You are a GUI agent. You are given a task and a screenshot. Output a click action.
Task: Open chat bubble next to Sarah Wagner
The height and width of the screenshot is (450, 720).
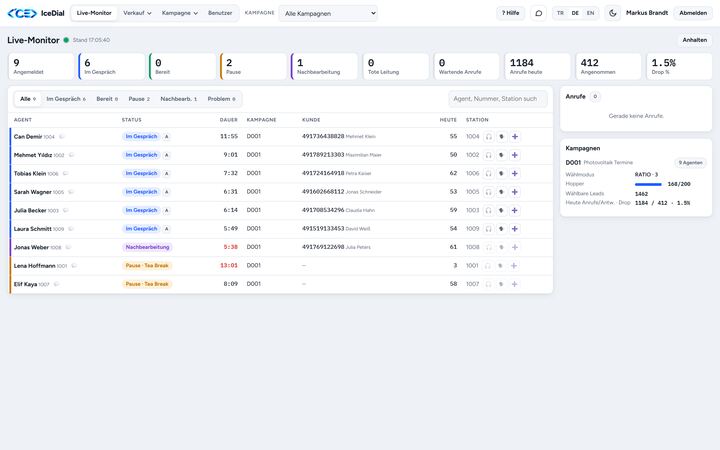coord(71,192)
